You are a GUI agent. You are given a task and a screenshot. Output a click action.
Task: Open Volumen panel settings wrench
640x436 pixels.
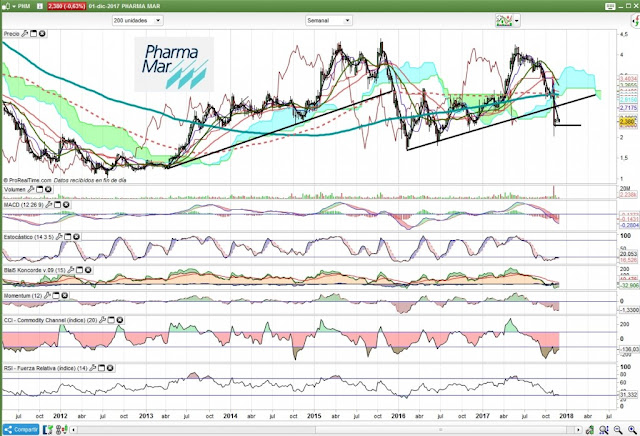coord(31,189)
